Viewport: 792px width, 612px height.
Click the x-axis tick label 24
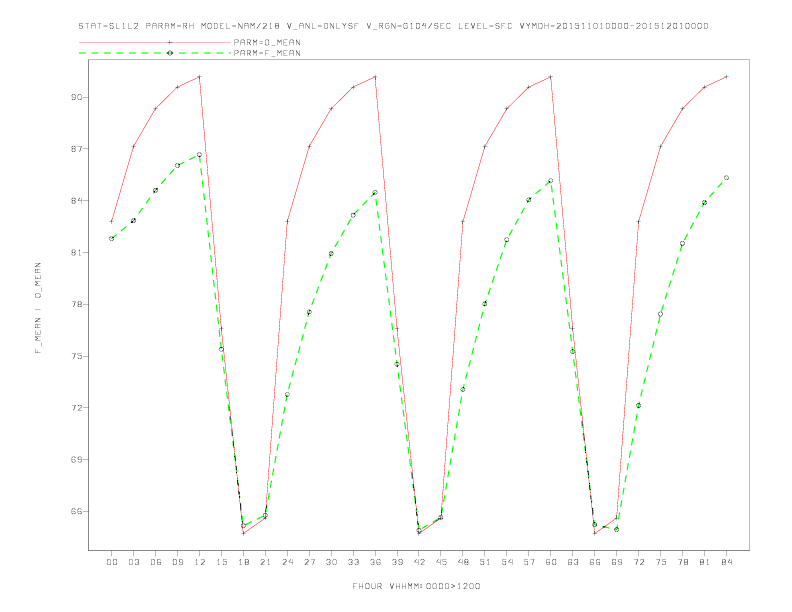tap(287, 562)
